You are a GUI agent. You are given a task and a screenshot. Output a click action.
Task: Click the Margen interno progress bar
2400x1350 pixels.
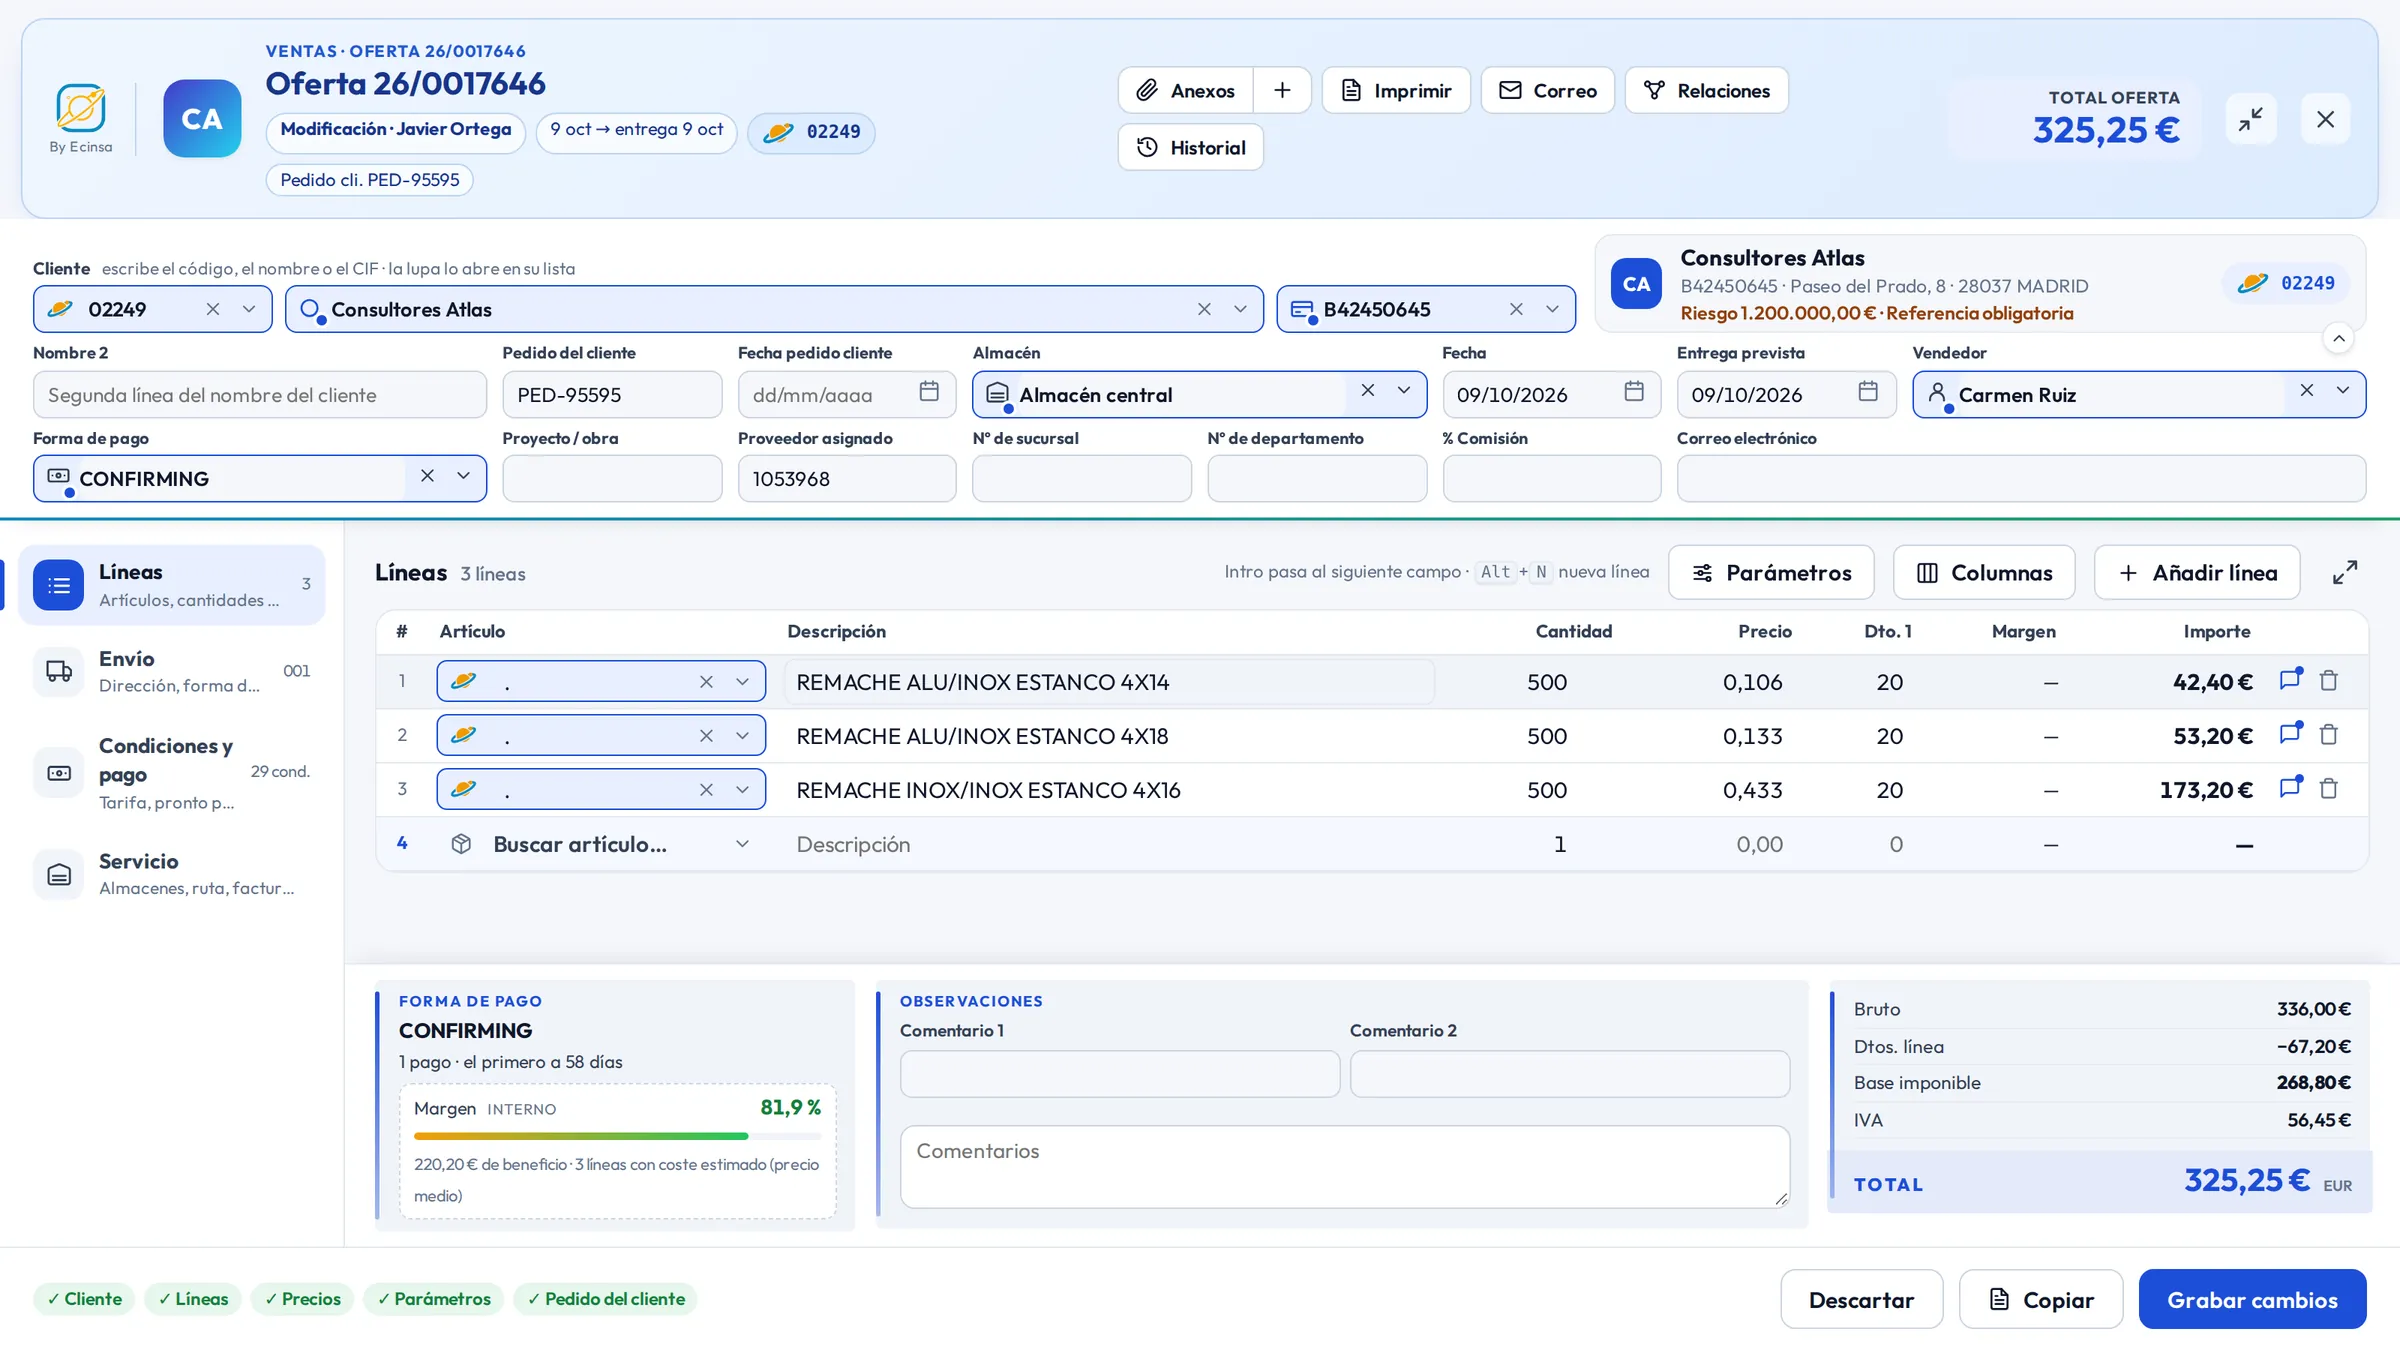click(618, 1136)
